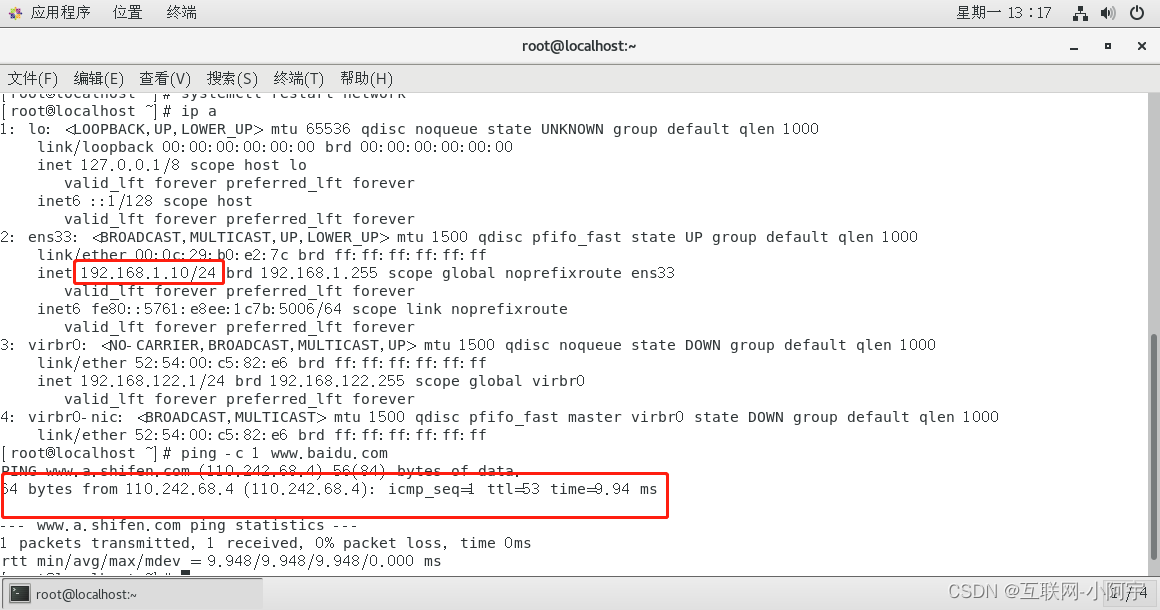The image size is (1160, 610).
Task: Click the '4: virbr0-nic:' interface name
Action: tap(62, 417)
